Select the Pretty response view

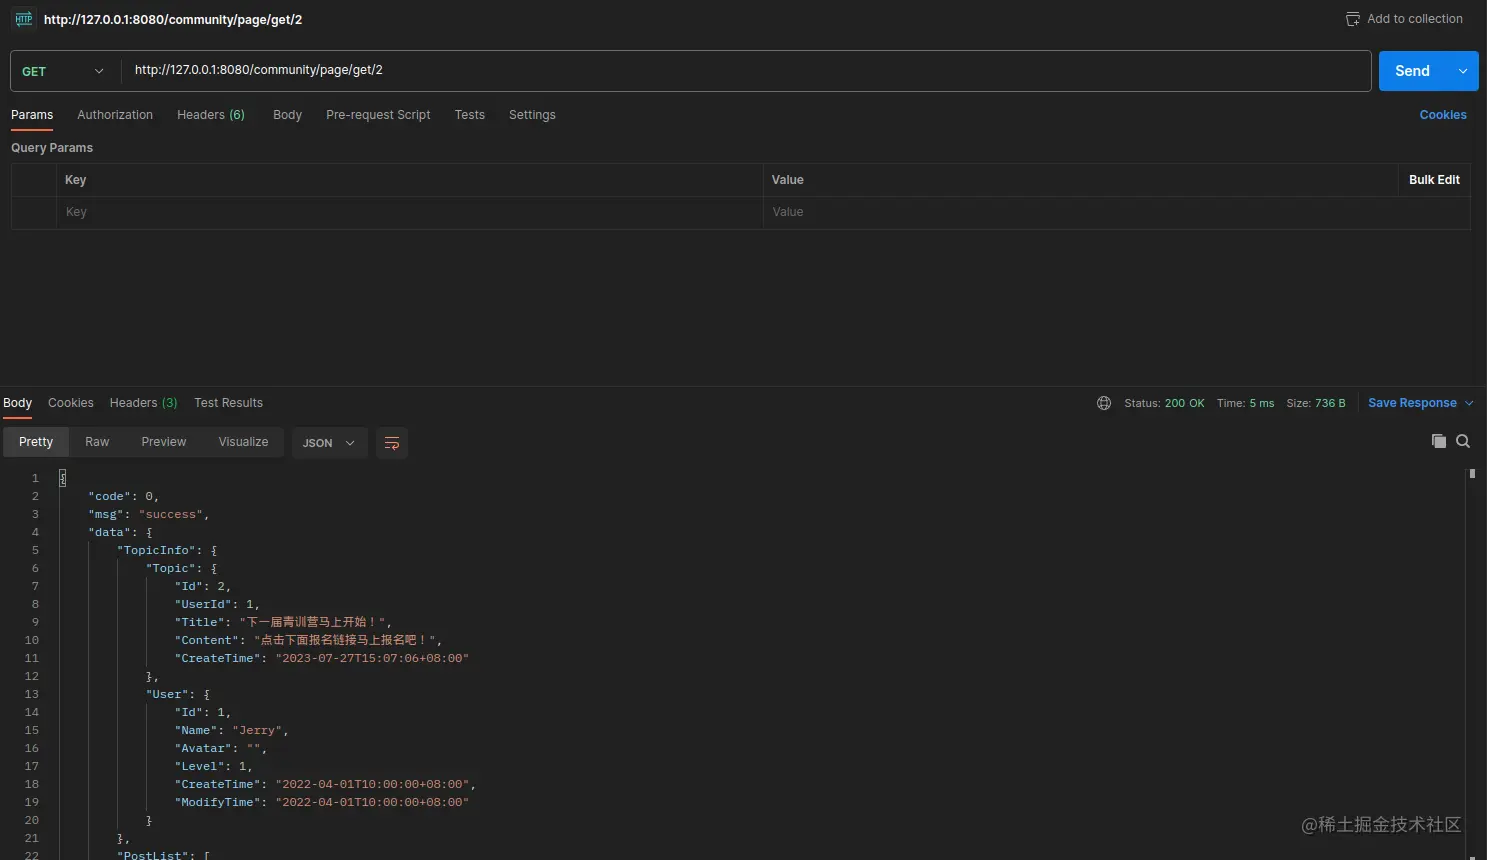tap(36, 442)
